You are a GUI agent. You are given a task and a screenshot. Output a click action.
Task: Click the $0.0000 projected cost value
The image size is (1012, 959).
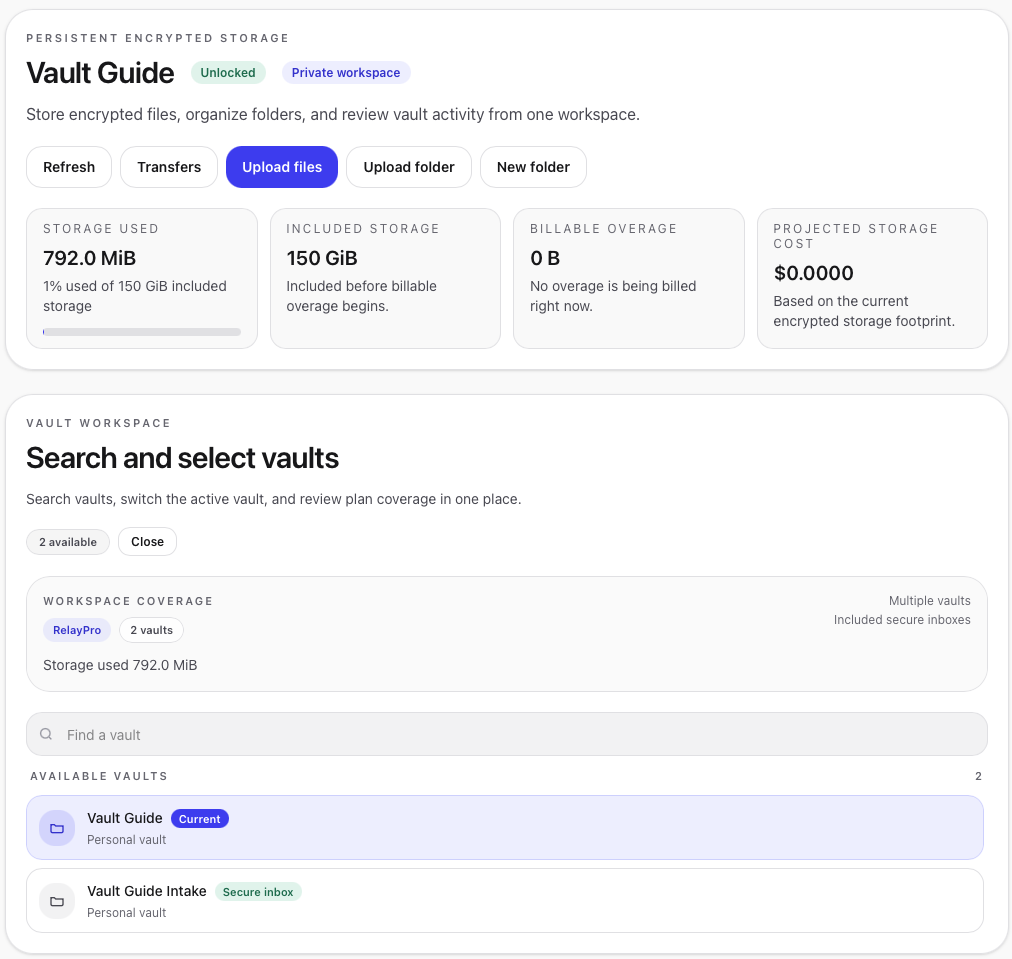(x=813, y=273)
